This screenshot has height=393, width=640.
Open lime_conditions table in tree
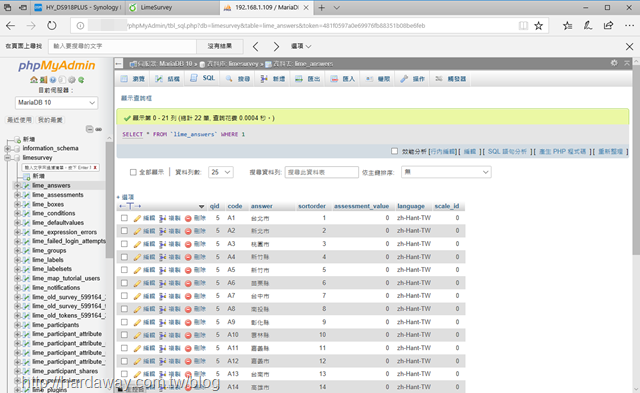click(x=54, y=213)
